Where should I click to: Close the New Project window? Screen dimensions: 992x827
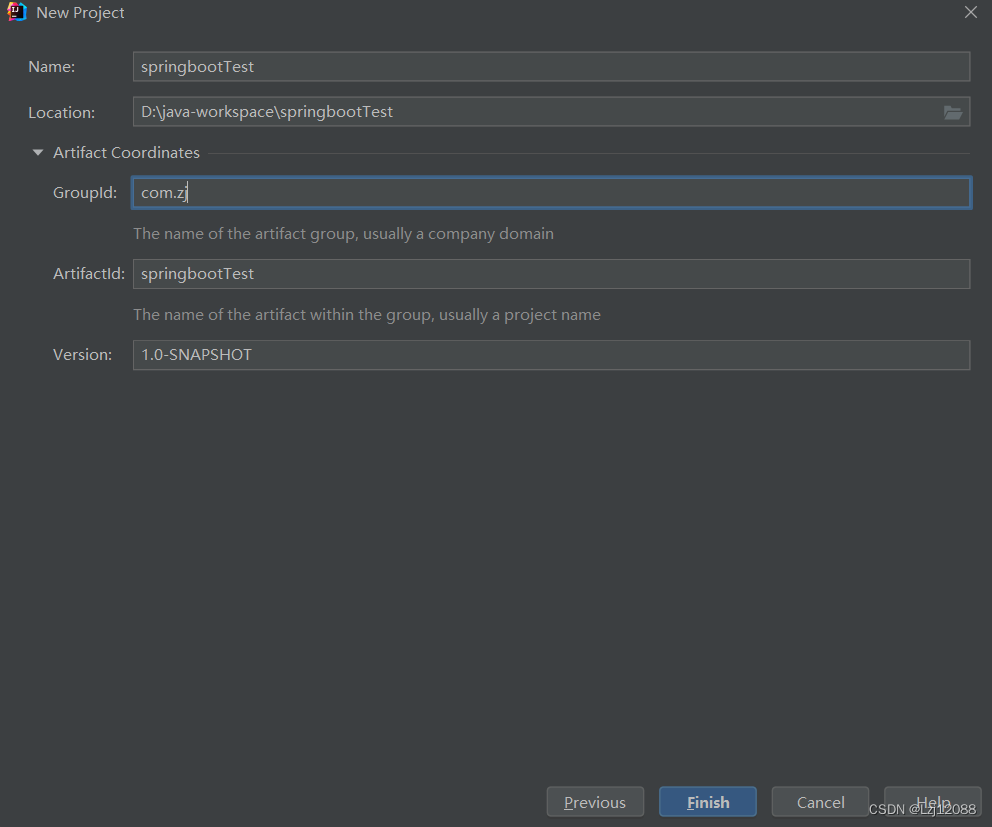click(x=970, y=12)
